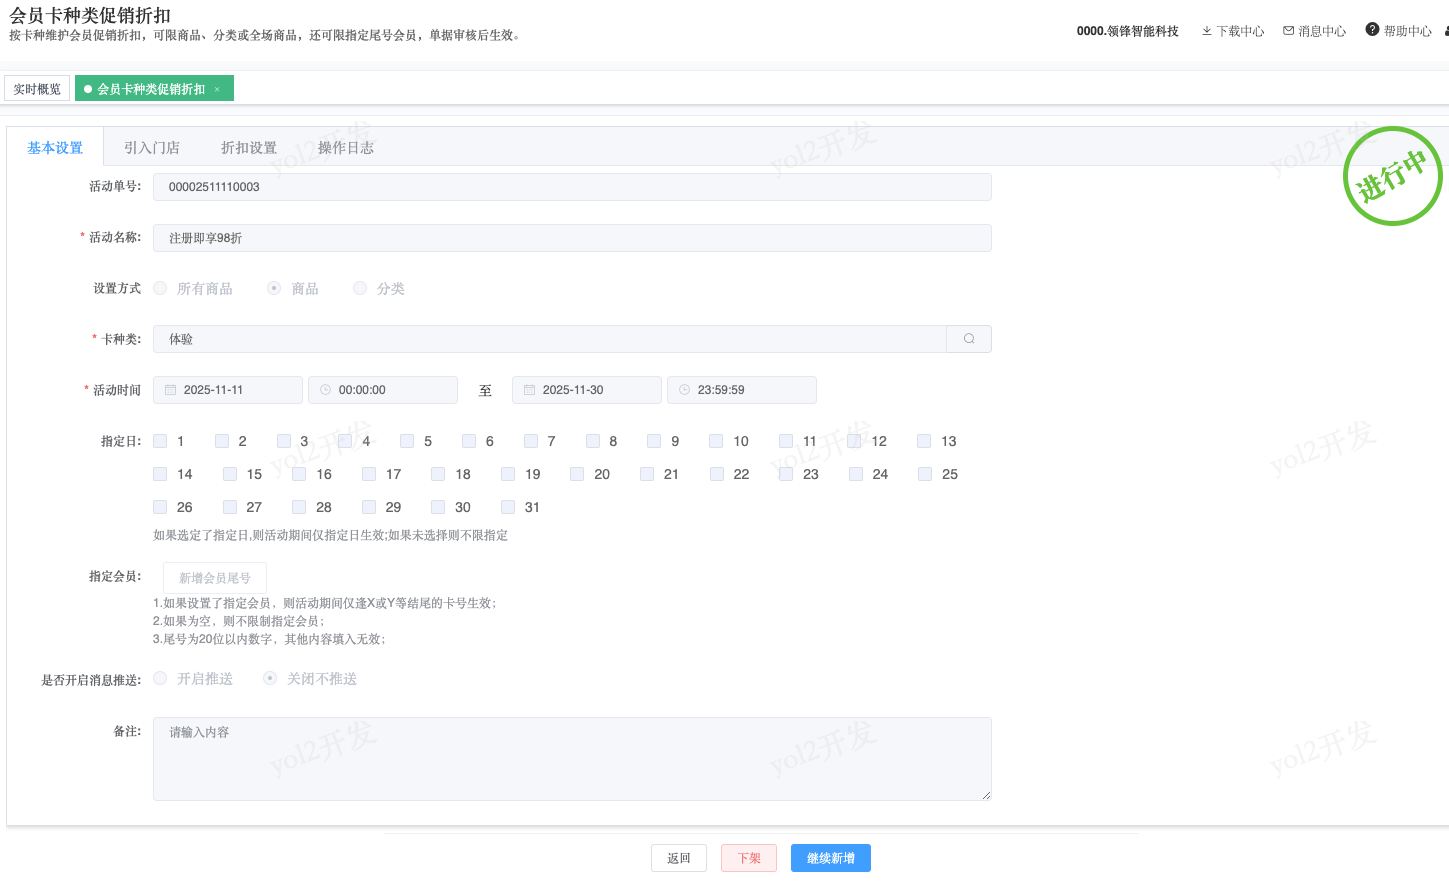Click the 下架 button
The width and height of the screenshot is (1449, 889).
coord(749,858)
